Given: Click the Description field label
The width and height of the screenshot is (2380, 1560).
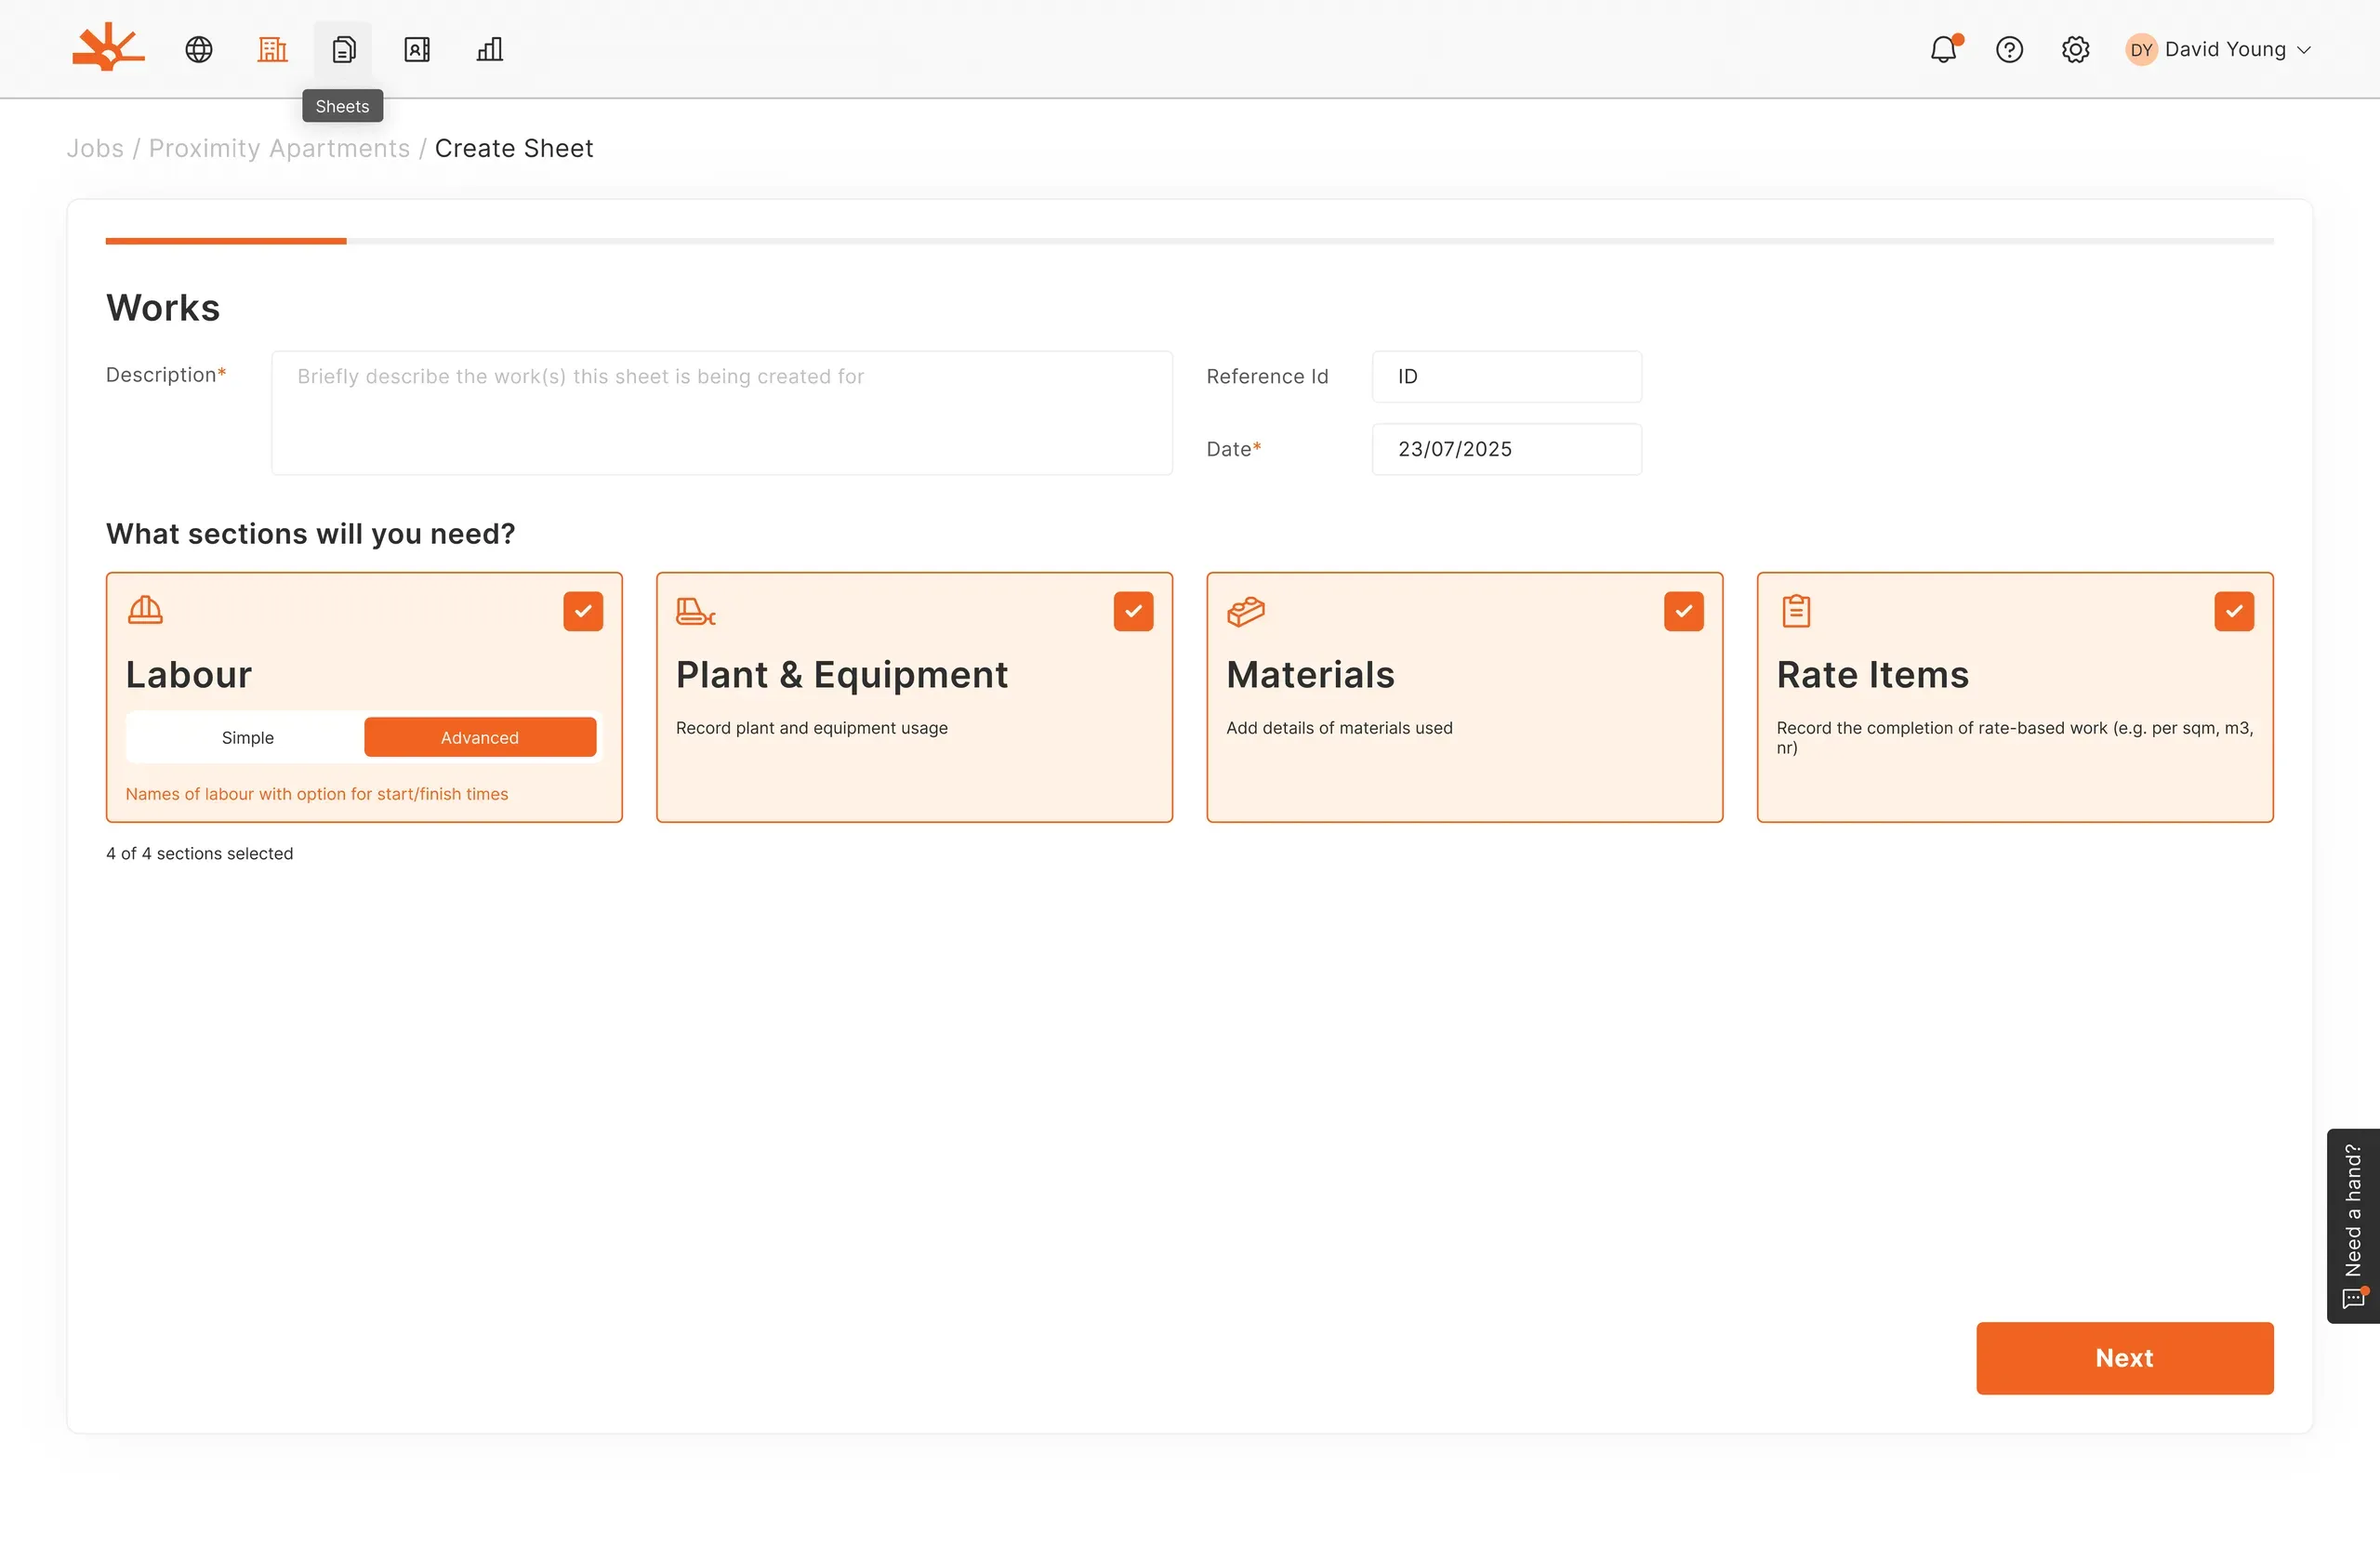Looking at the screenshot, I should point(166,374).
